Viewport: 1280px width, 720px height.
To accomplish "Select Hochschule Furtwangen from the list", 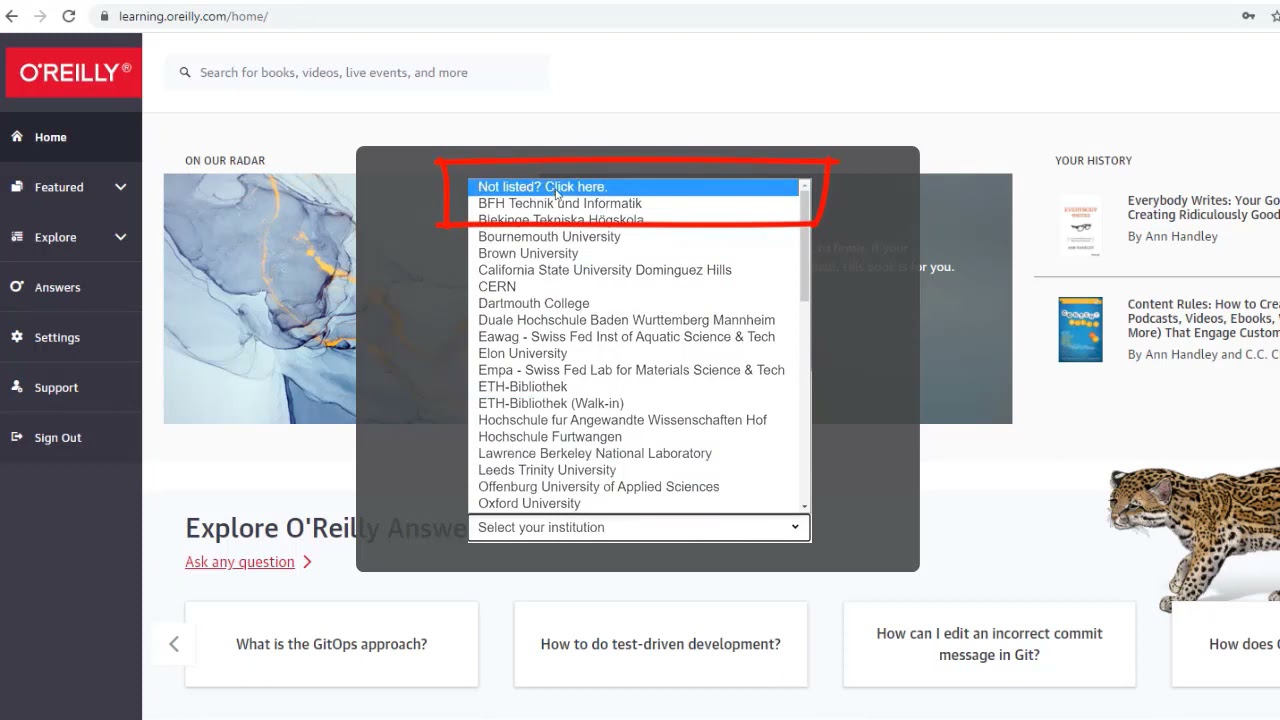I will pyautogui.click(x=633, y=437).
